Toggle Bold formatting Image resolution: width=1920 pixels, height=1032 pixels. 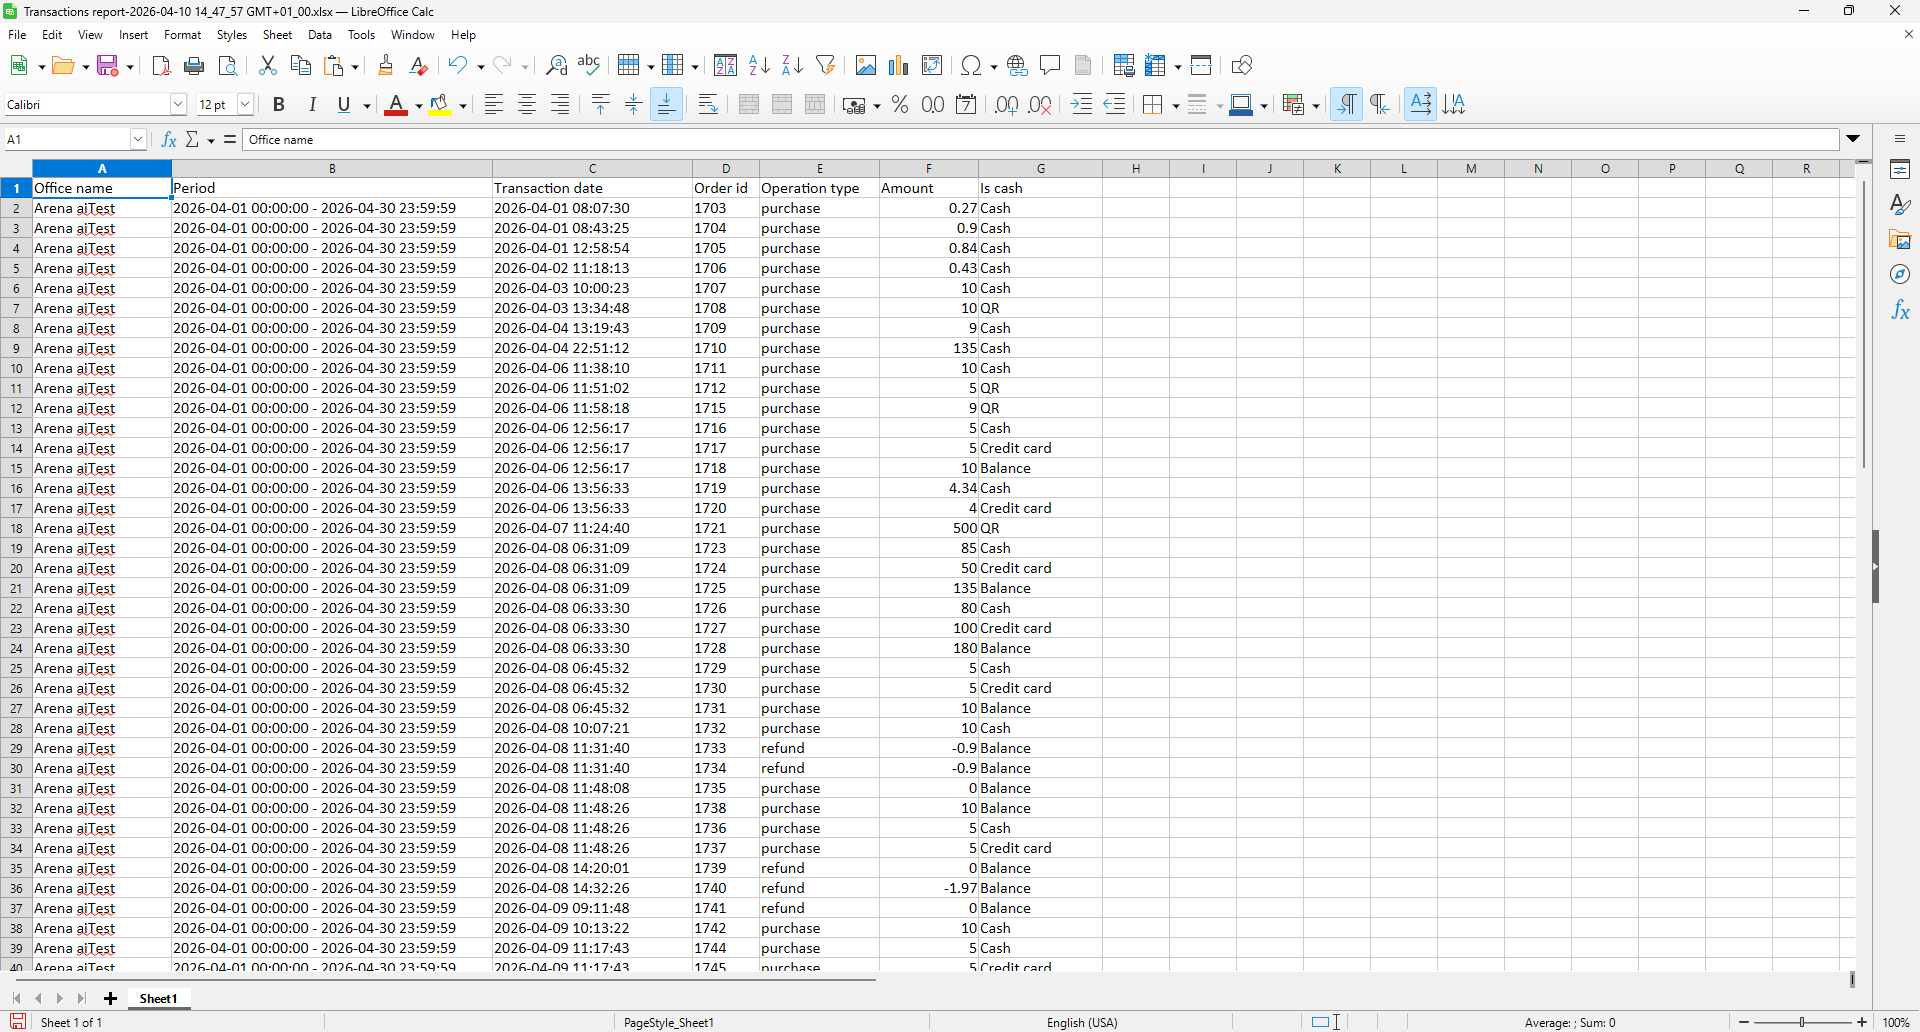[x=279, y=105]
